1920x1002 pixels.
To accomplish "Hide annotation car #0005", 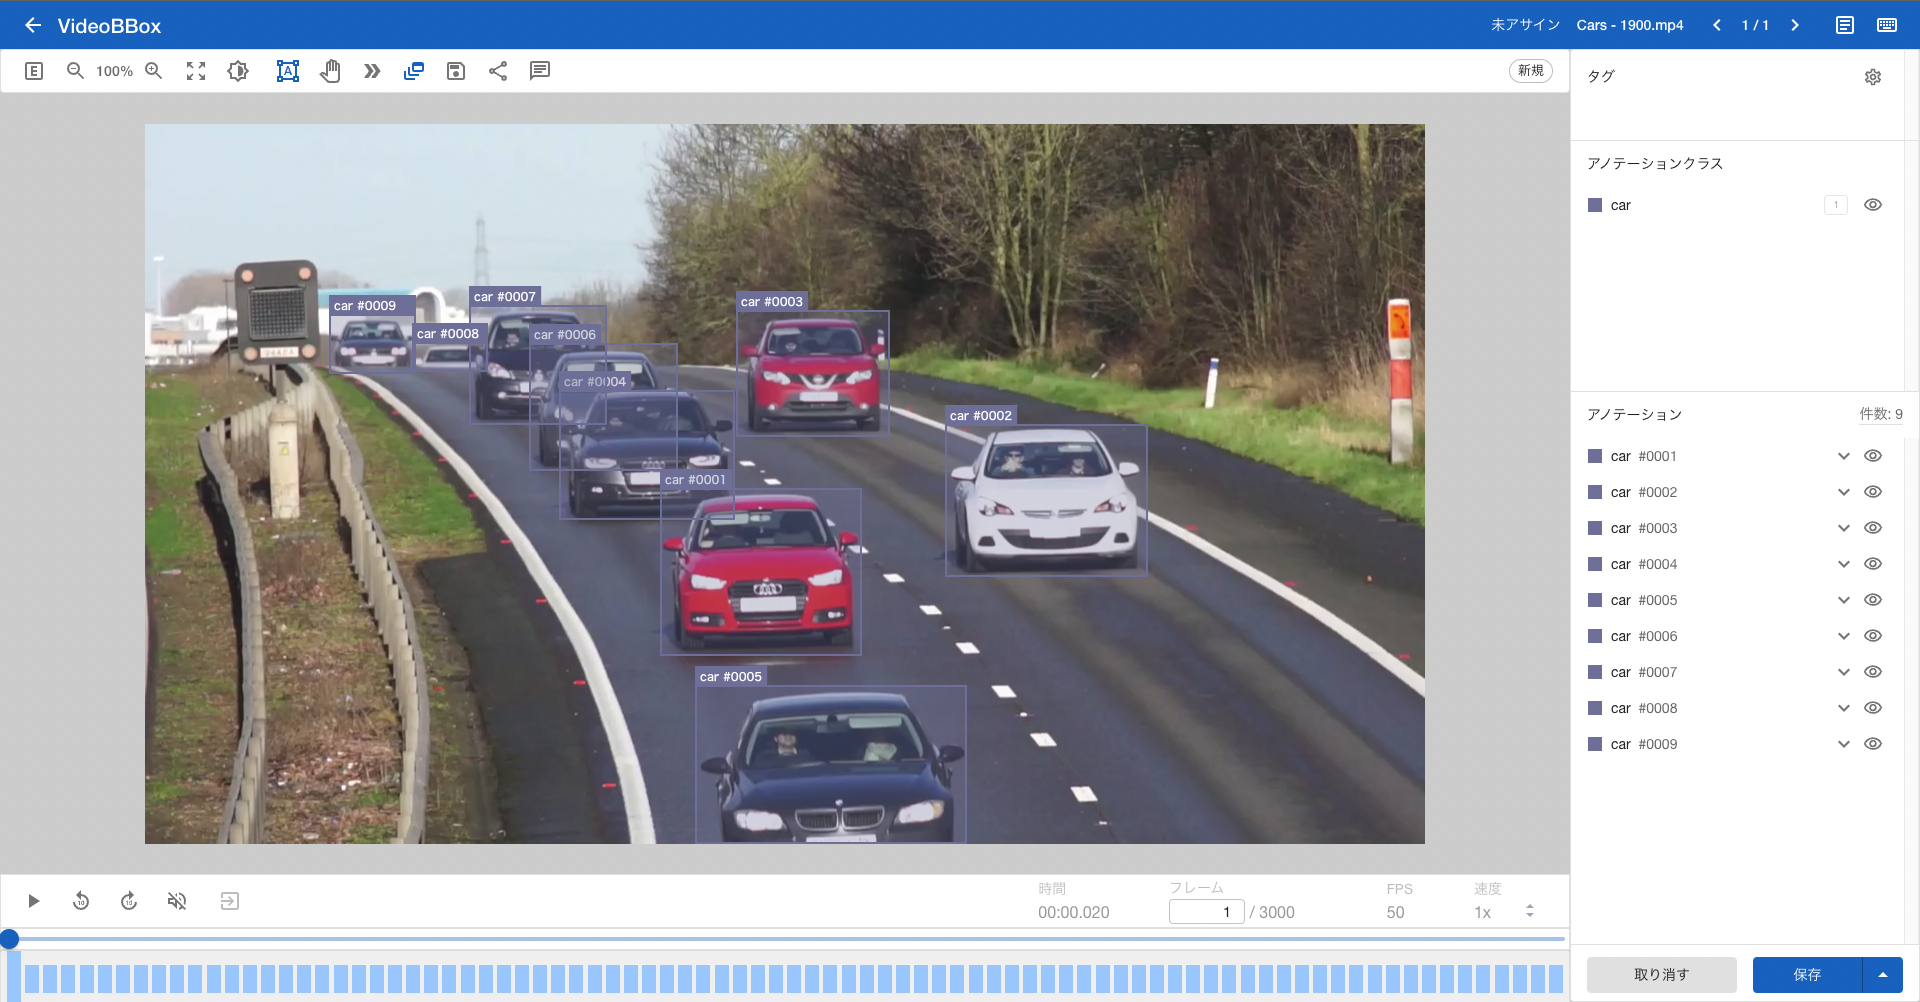I will pos(1873,600).
